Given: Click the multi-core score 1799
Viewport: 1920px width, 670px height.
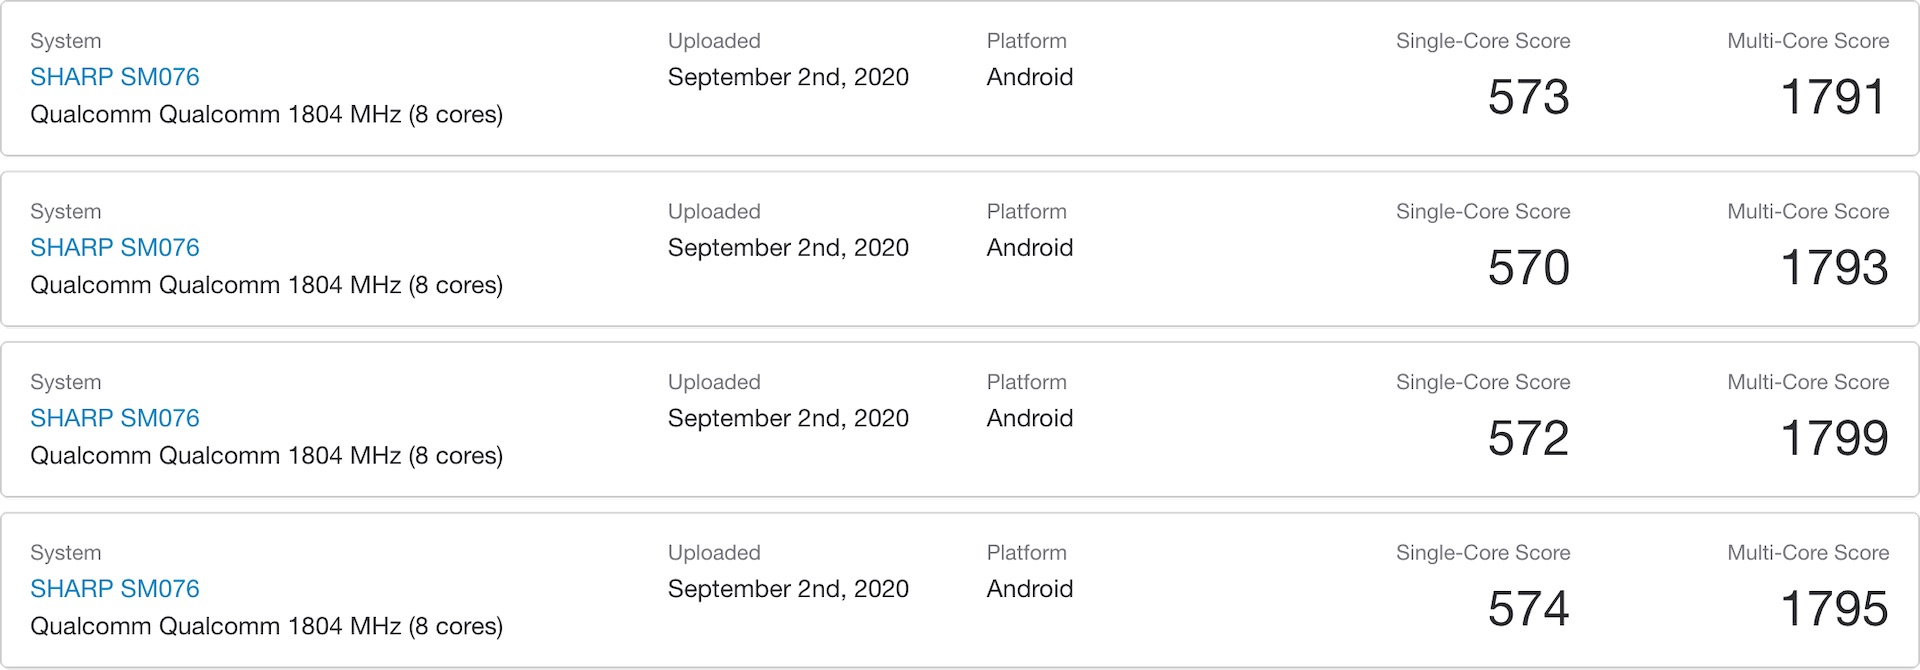Looking at the screenshot, I should 1833,438.
